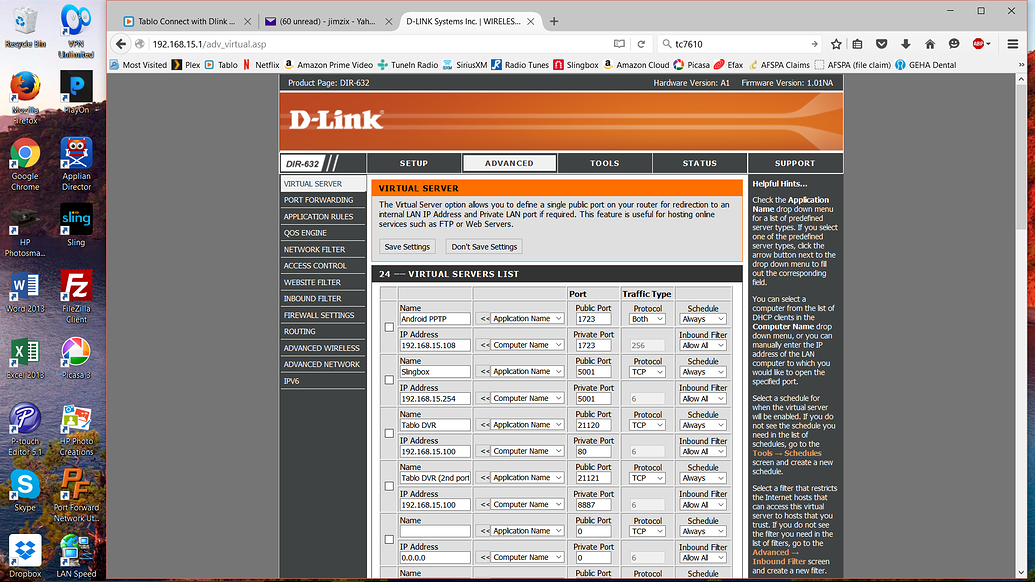Click the Save Settings button
The height and width of the screenshot is (582, 1035).
407,246
